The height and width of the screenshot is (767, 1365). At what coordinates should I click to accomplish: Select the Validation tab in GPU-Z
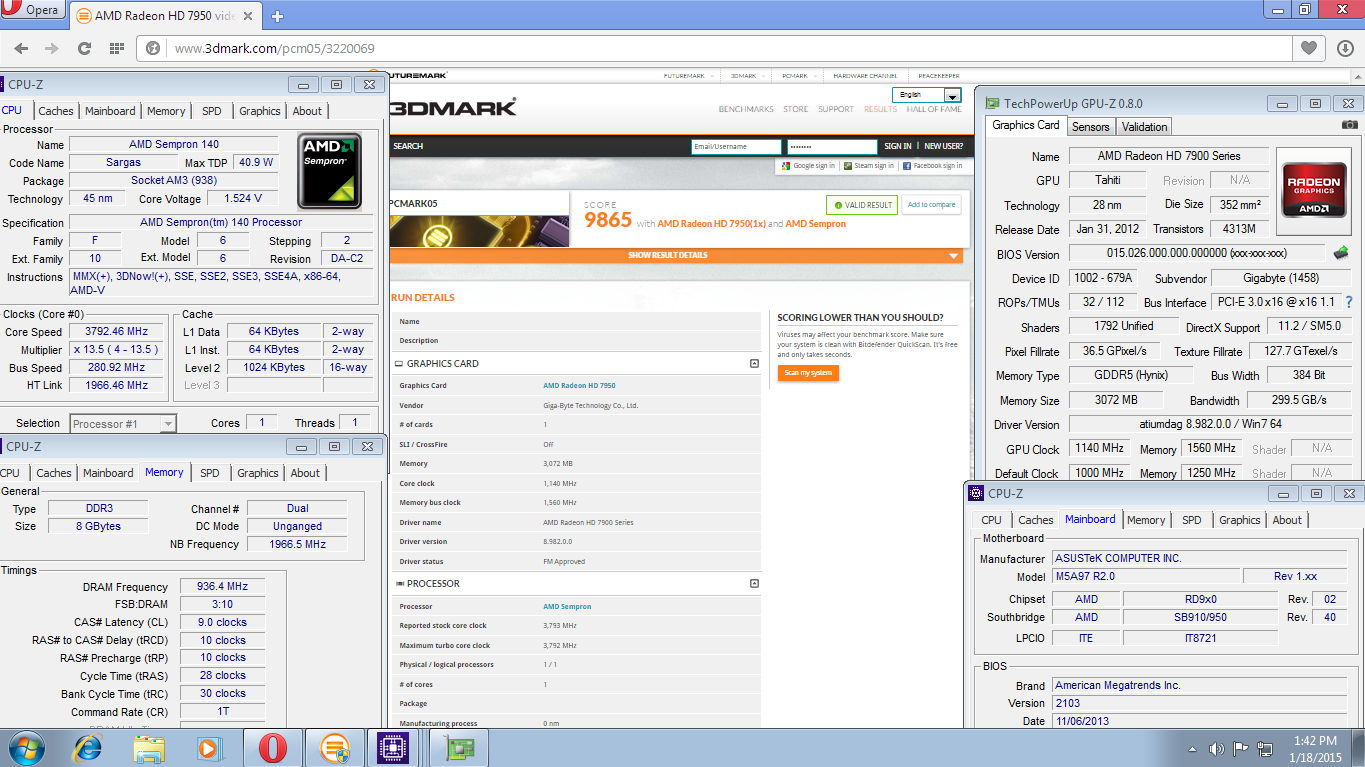click(1145, 127)
